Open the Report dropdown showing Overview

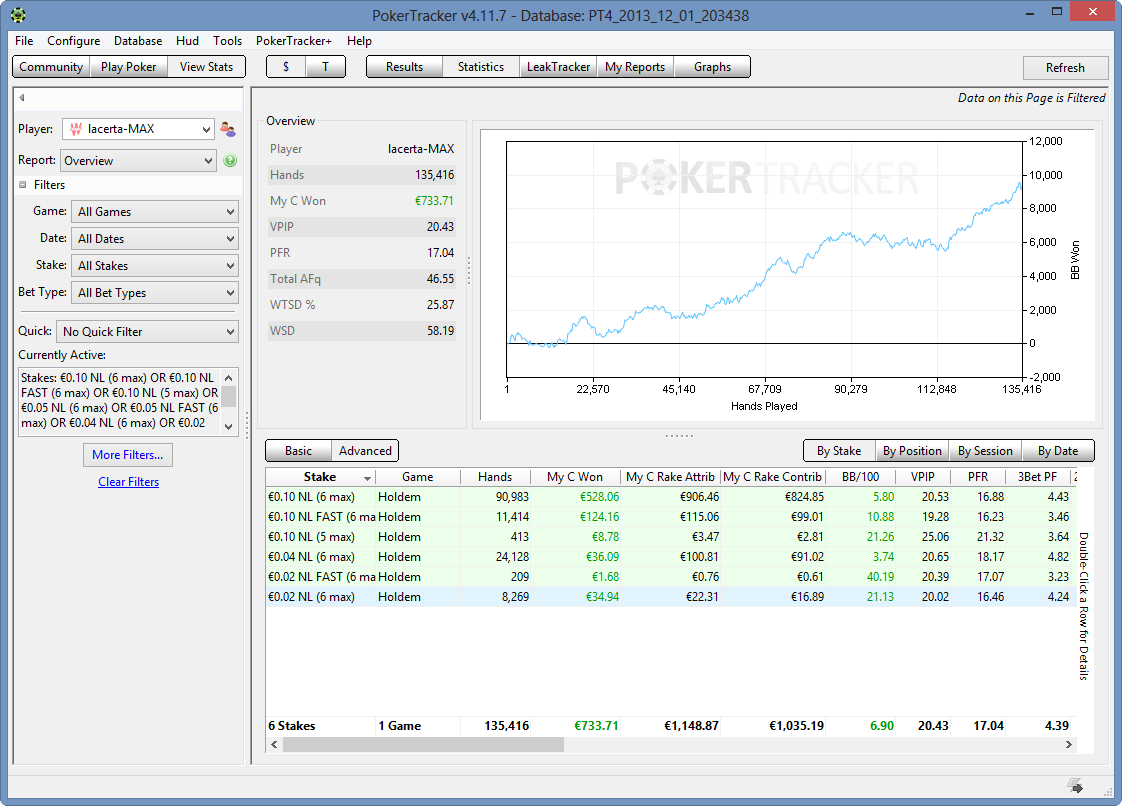click(138, 160)
